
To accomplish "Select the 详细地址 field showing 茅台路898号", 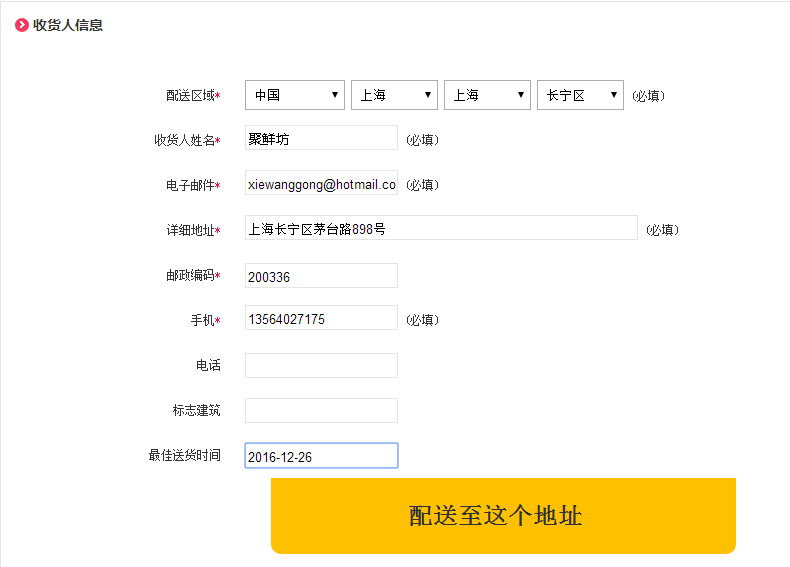I will point(441,228).
